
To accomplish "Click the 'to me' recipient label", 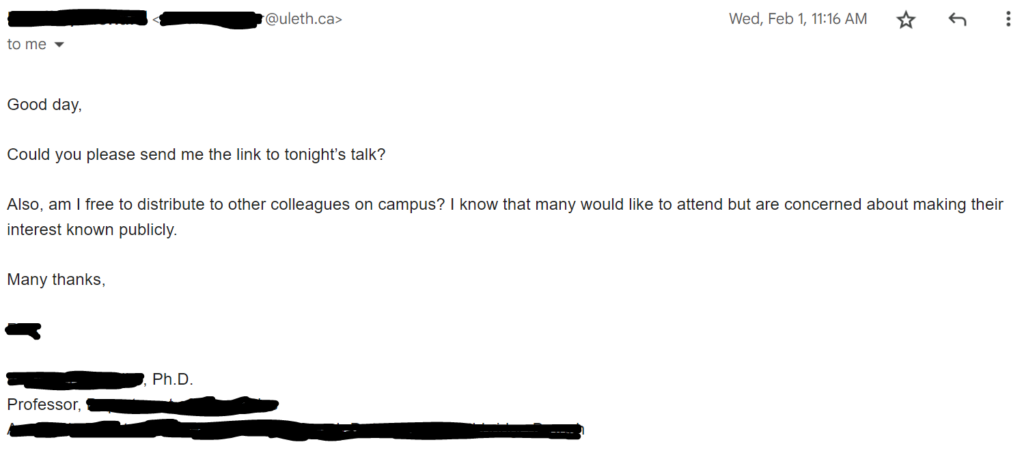I will pos(26,45).
